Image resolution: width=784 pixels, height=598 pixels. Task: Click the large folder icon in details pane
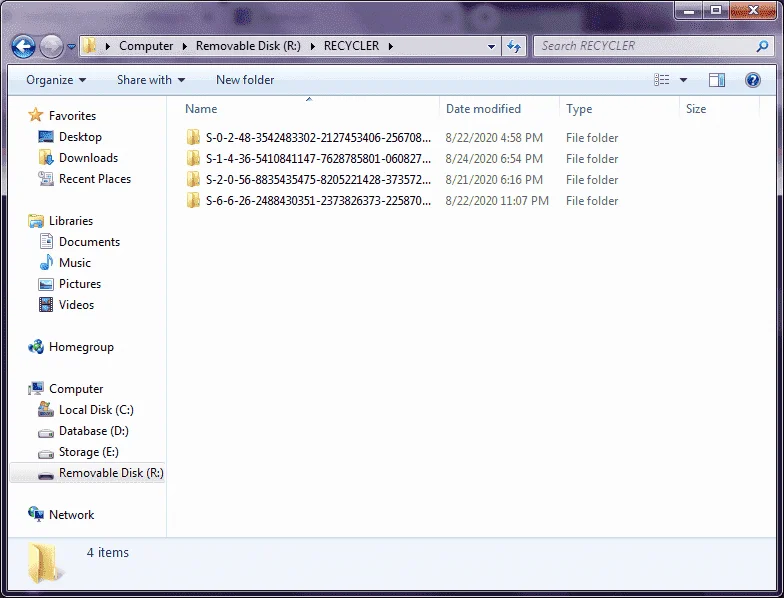point(44,563)
